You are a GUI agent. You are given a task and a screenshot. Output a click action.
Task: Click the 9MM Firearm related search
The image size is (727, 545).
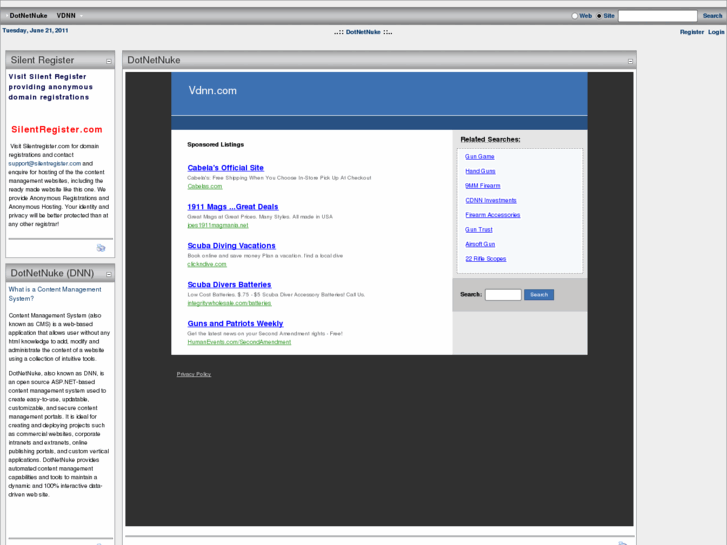click(483, 186)
